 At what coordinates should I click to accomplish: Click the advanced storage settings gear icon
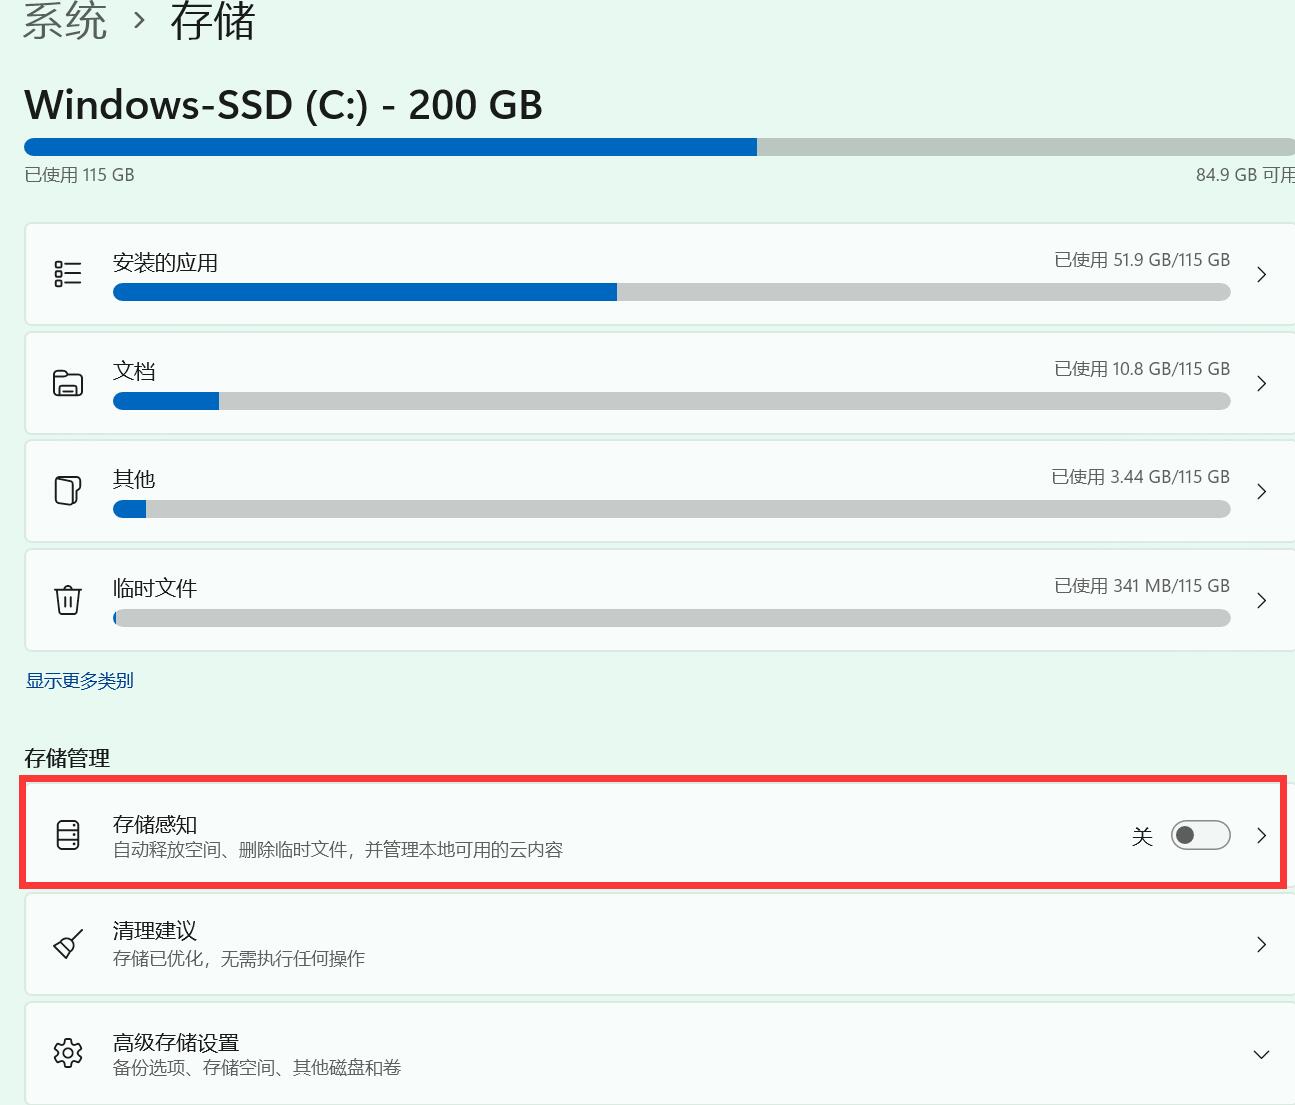67,1053
